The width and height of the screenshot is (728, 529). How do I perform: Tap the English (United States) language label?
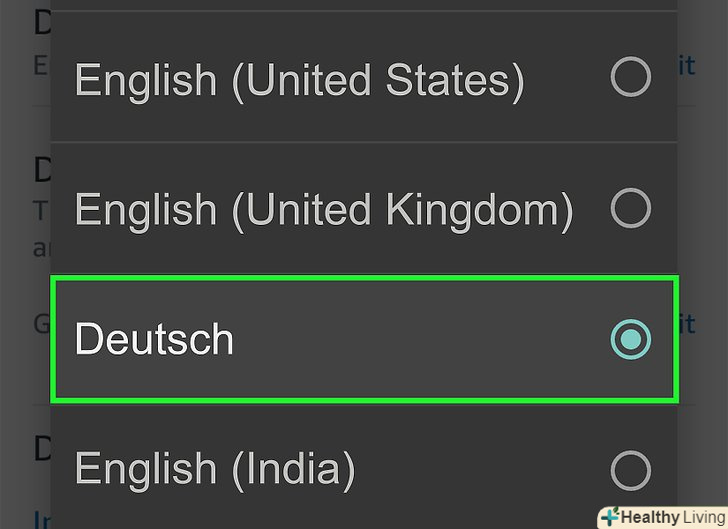point(299,80)
